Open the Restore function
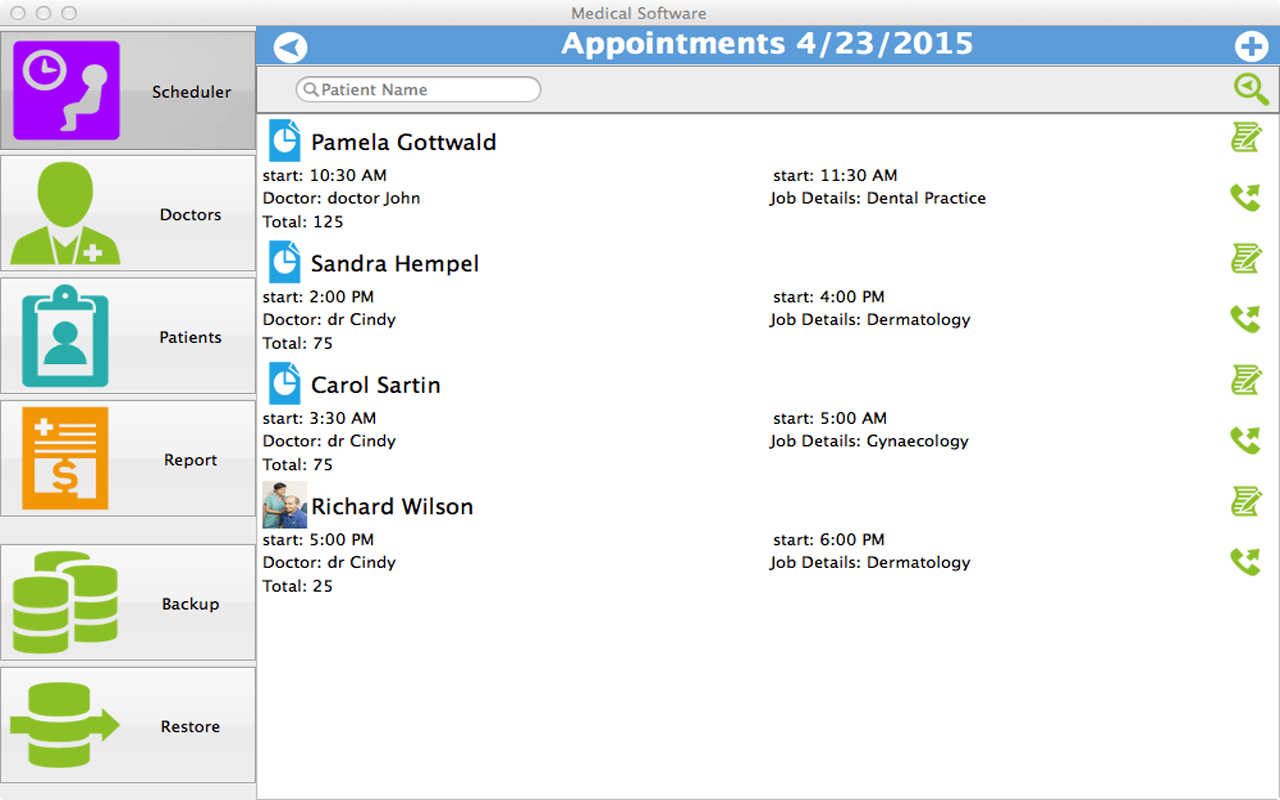Screen dimensions: 1280x800 point(128,726)
